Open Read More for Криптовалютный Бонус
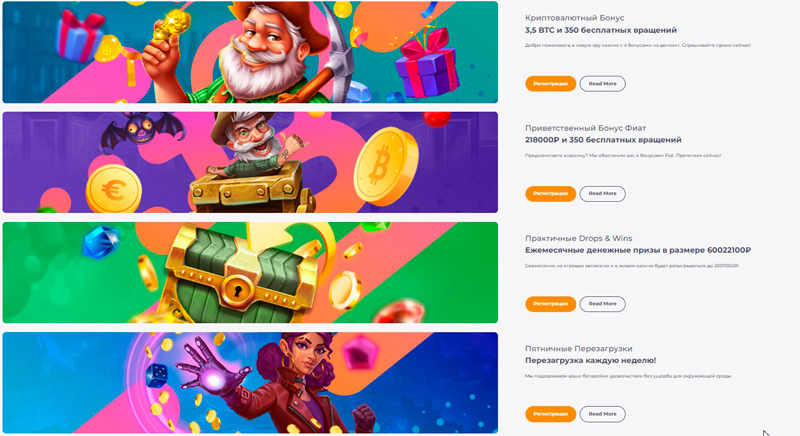This screenshot has width=800, height=436. pos(603,84)
